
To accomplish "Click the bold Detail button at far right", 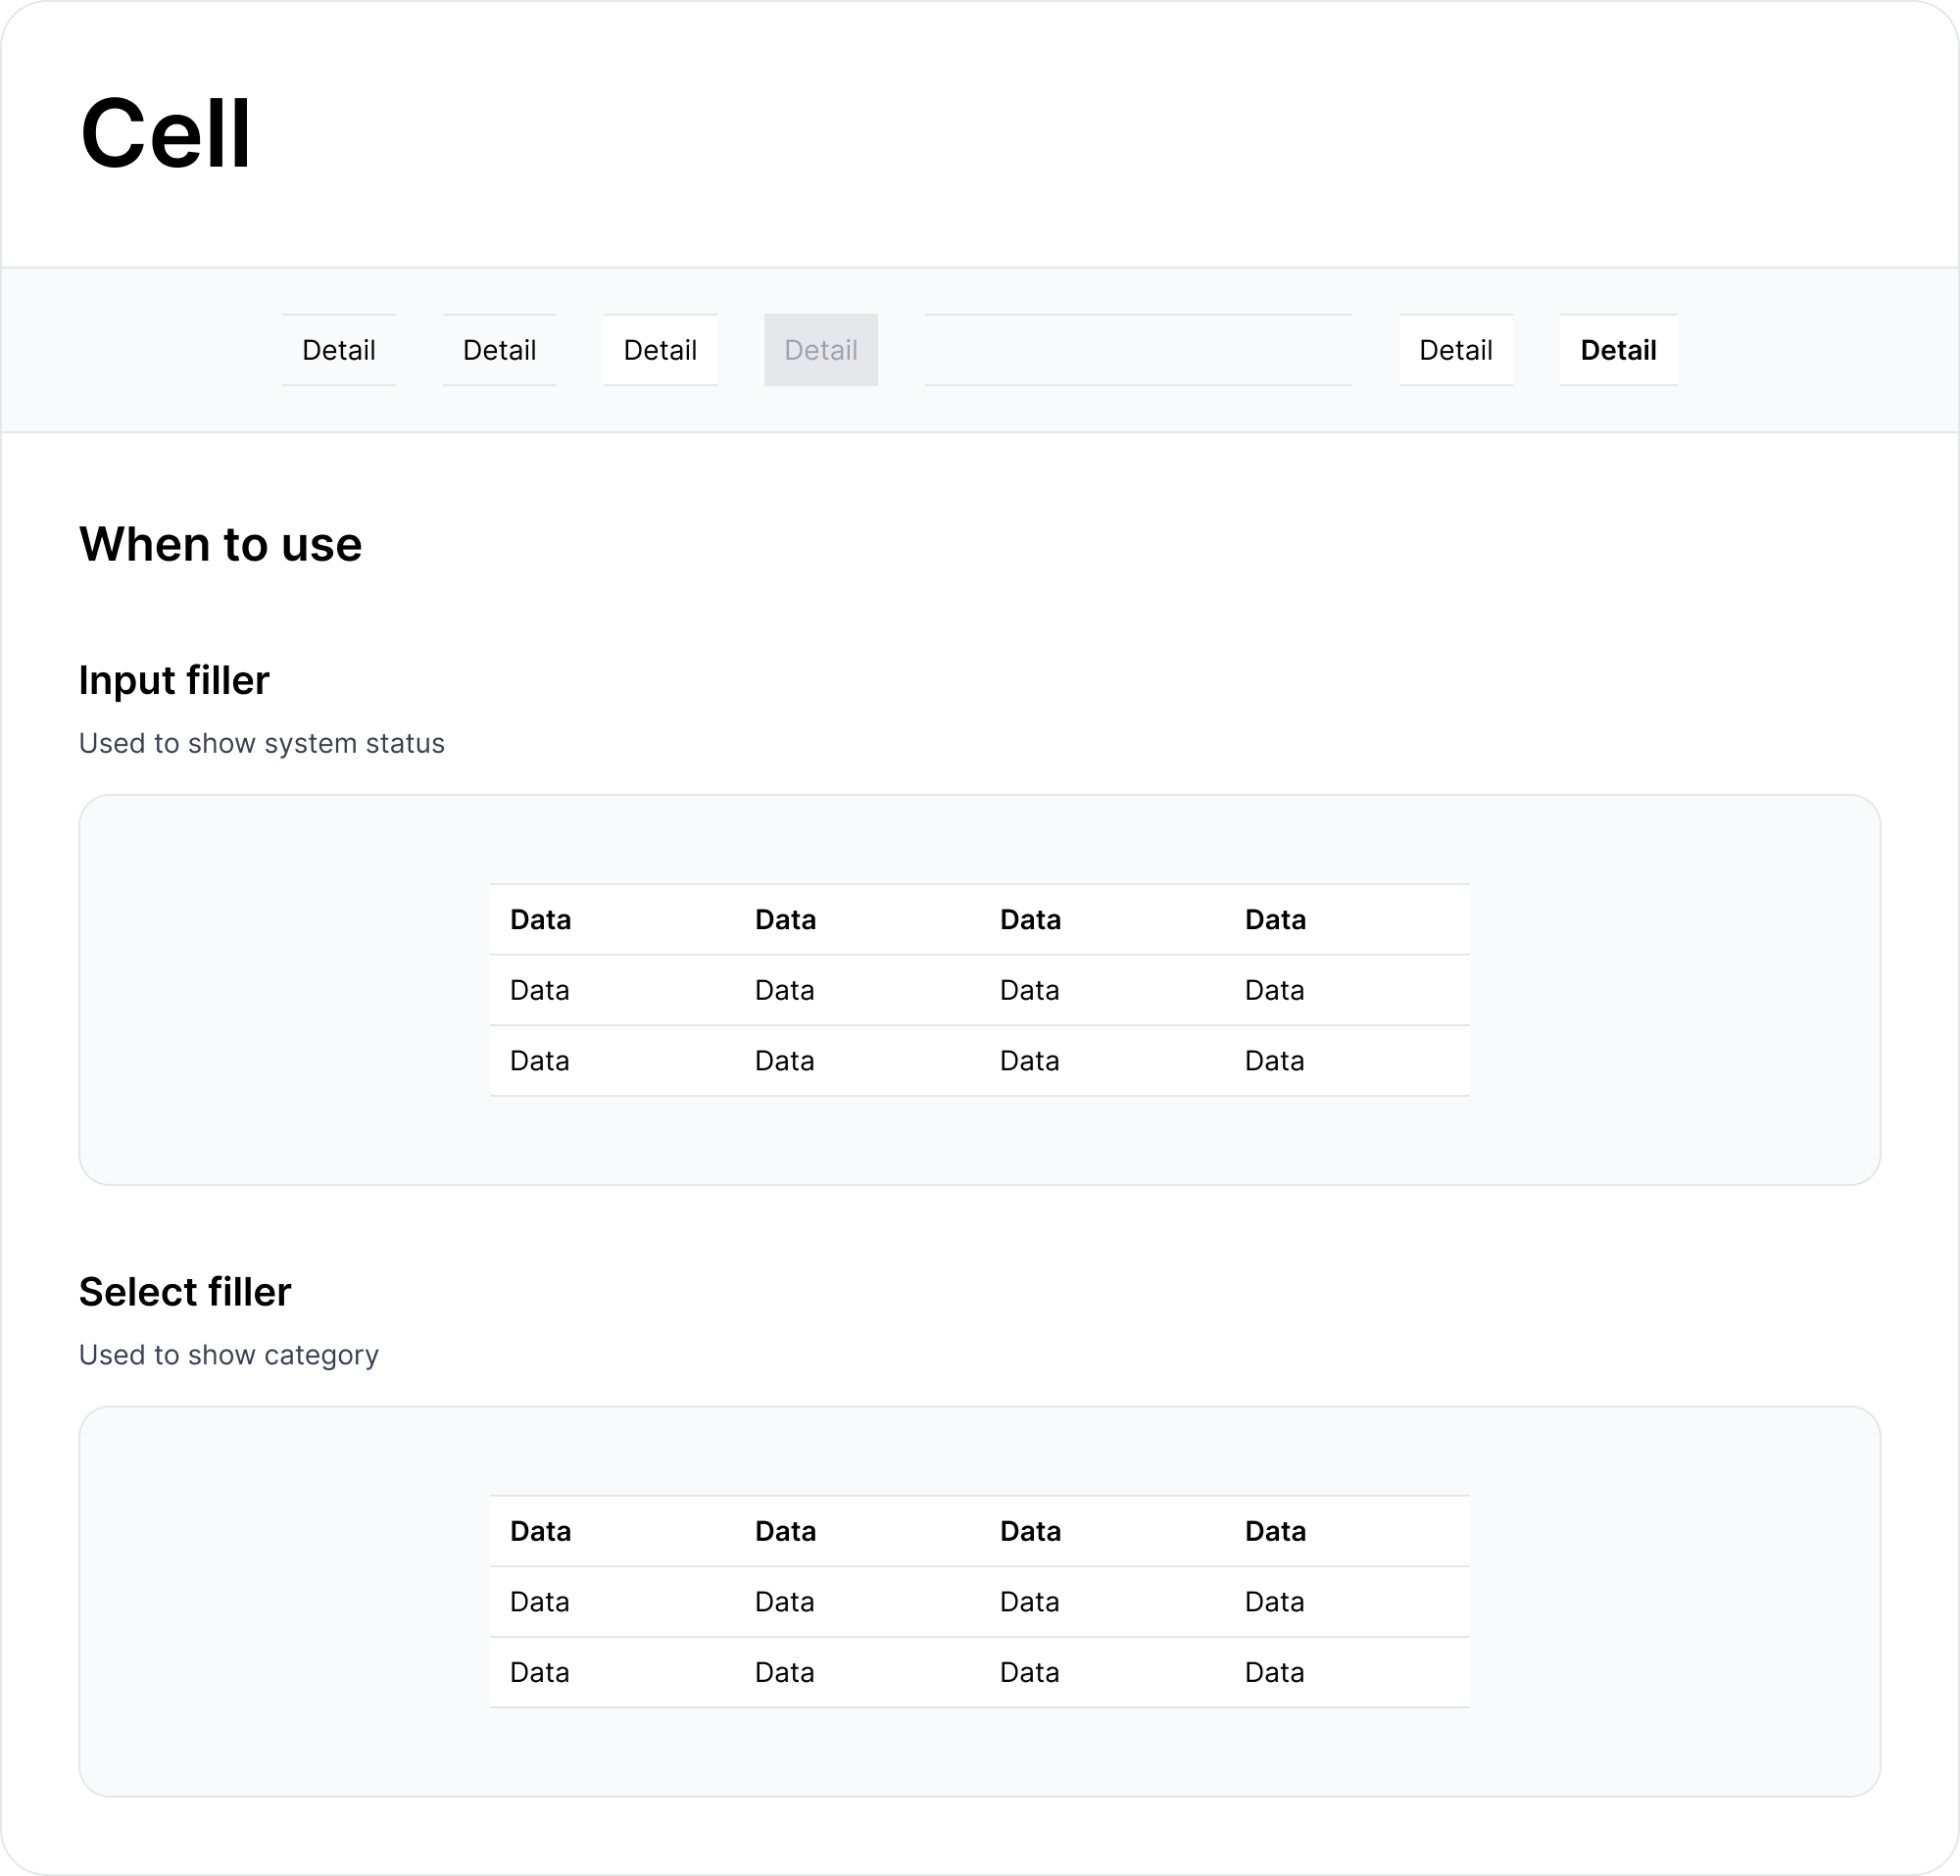I will tap(1618, 350).
